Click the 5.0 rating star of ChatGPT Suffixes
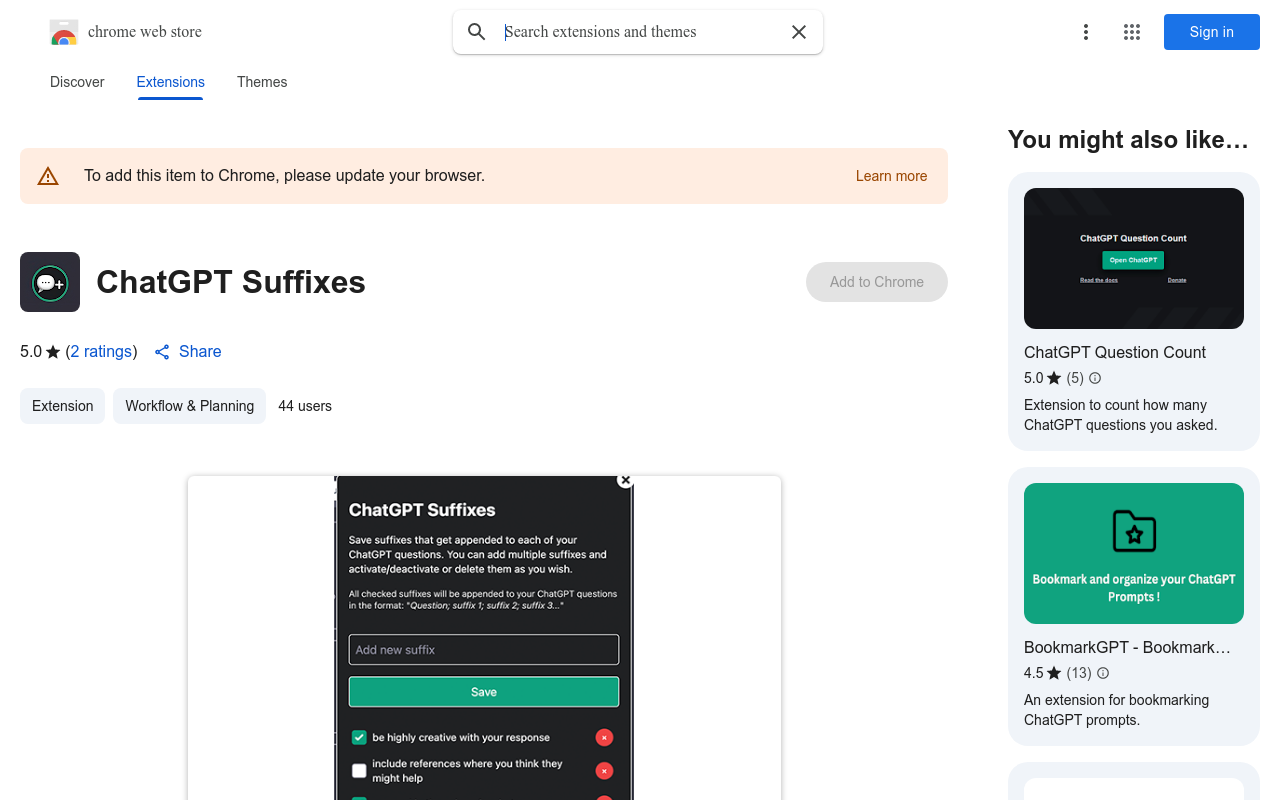This screenshot has height=800, width=1280. point(53,352)
